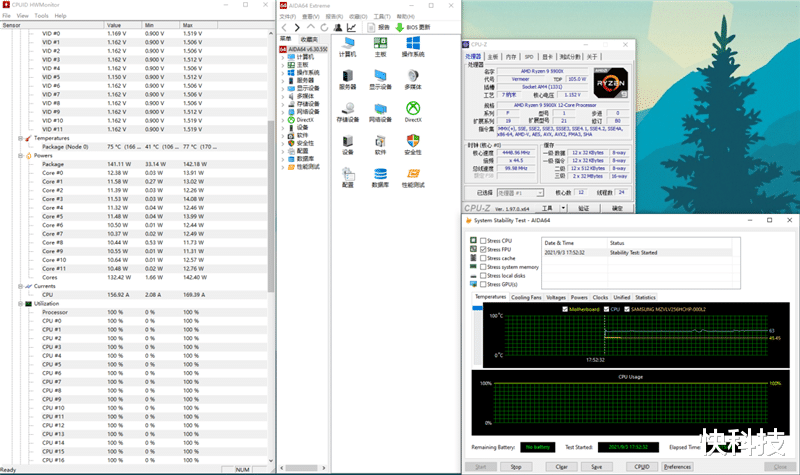Click the BIOS update green arrow icon
Viewport: 800px width, 475px height.
tap(399, 28)
